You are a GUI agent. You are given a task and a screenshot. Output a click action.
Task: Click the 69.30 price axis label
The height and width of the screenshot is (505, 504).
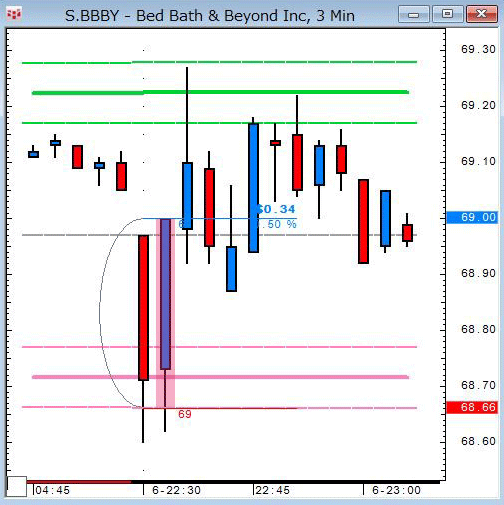tap(478, 49)
